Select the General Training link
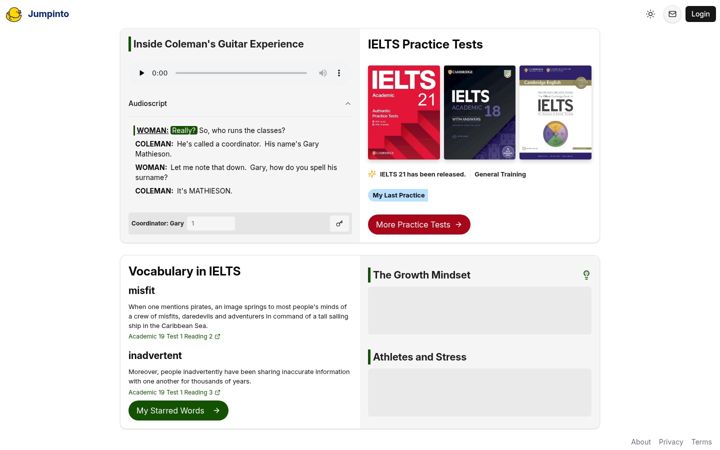Viewport: 720px width, 450px height. coord(500,174)
